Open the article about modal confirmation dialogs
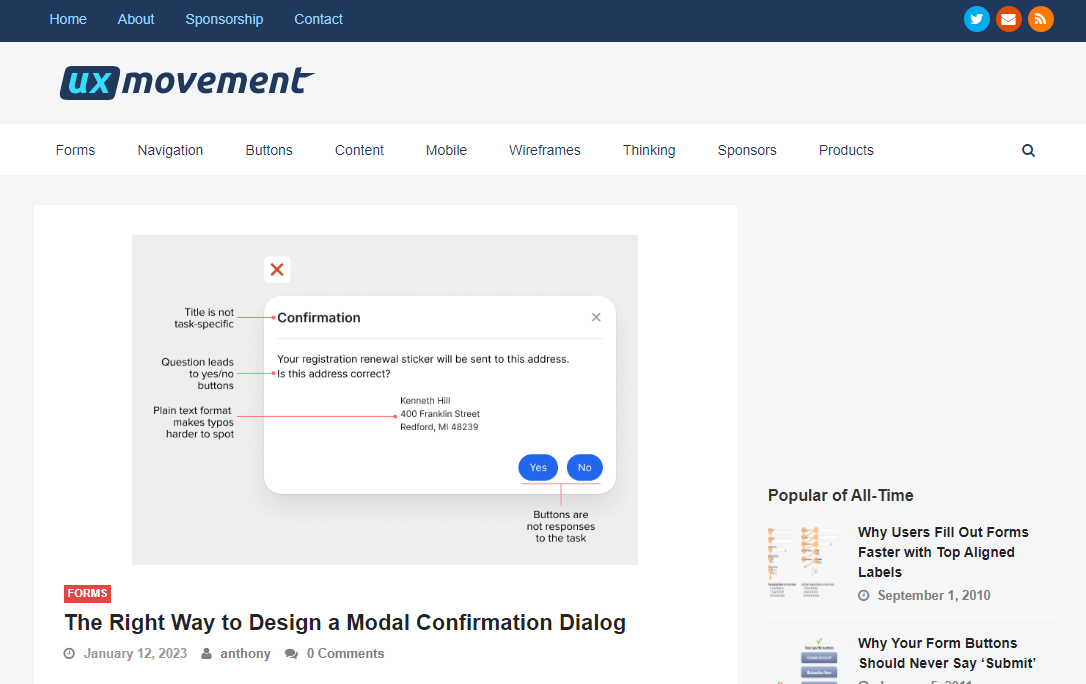1086x684 pixels. point(344,622)
